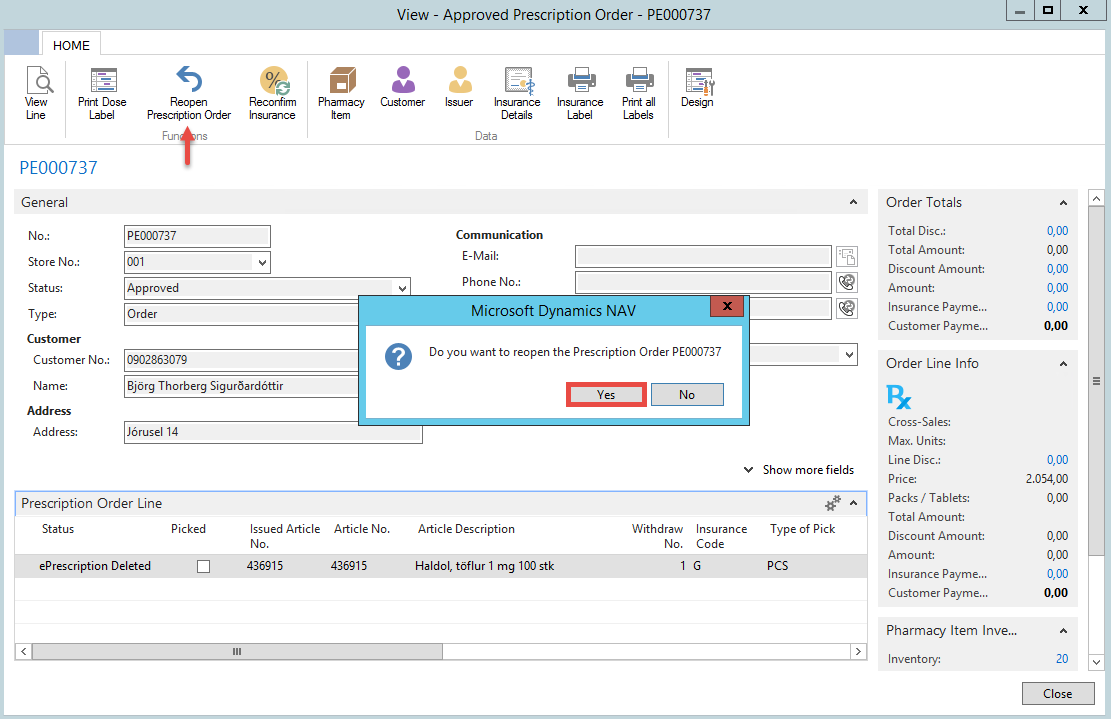Click the Customer No. input field

pyautogui.click(x=240, y=359)
